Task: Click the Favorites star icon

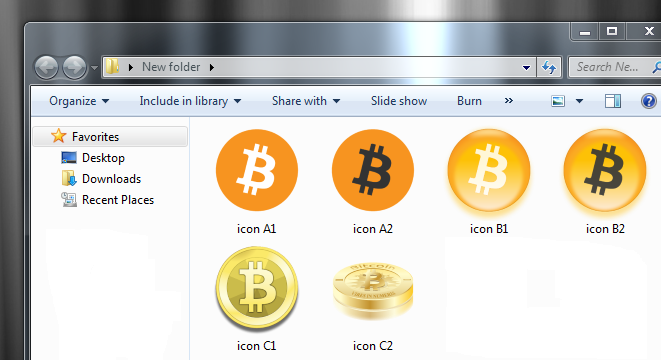Action: tap(58, 136)
